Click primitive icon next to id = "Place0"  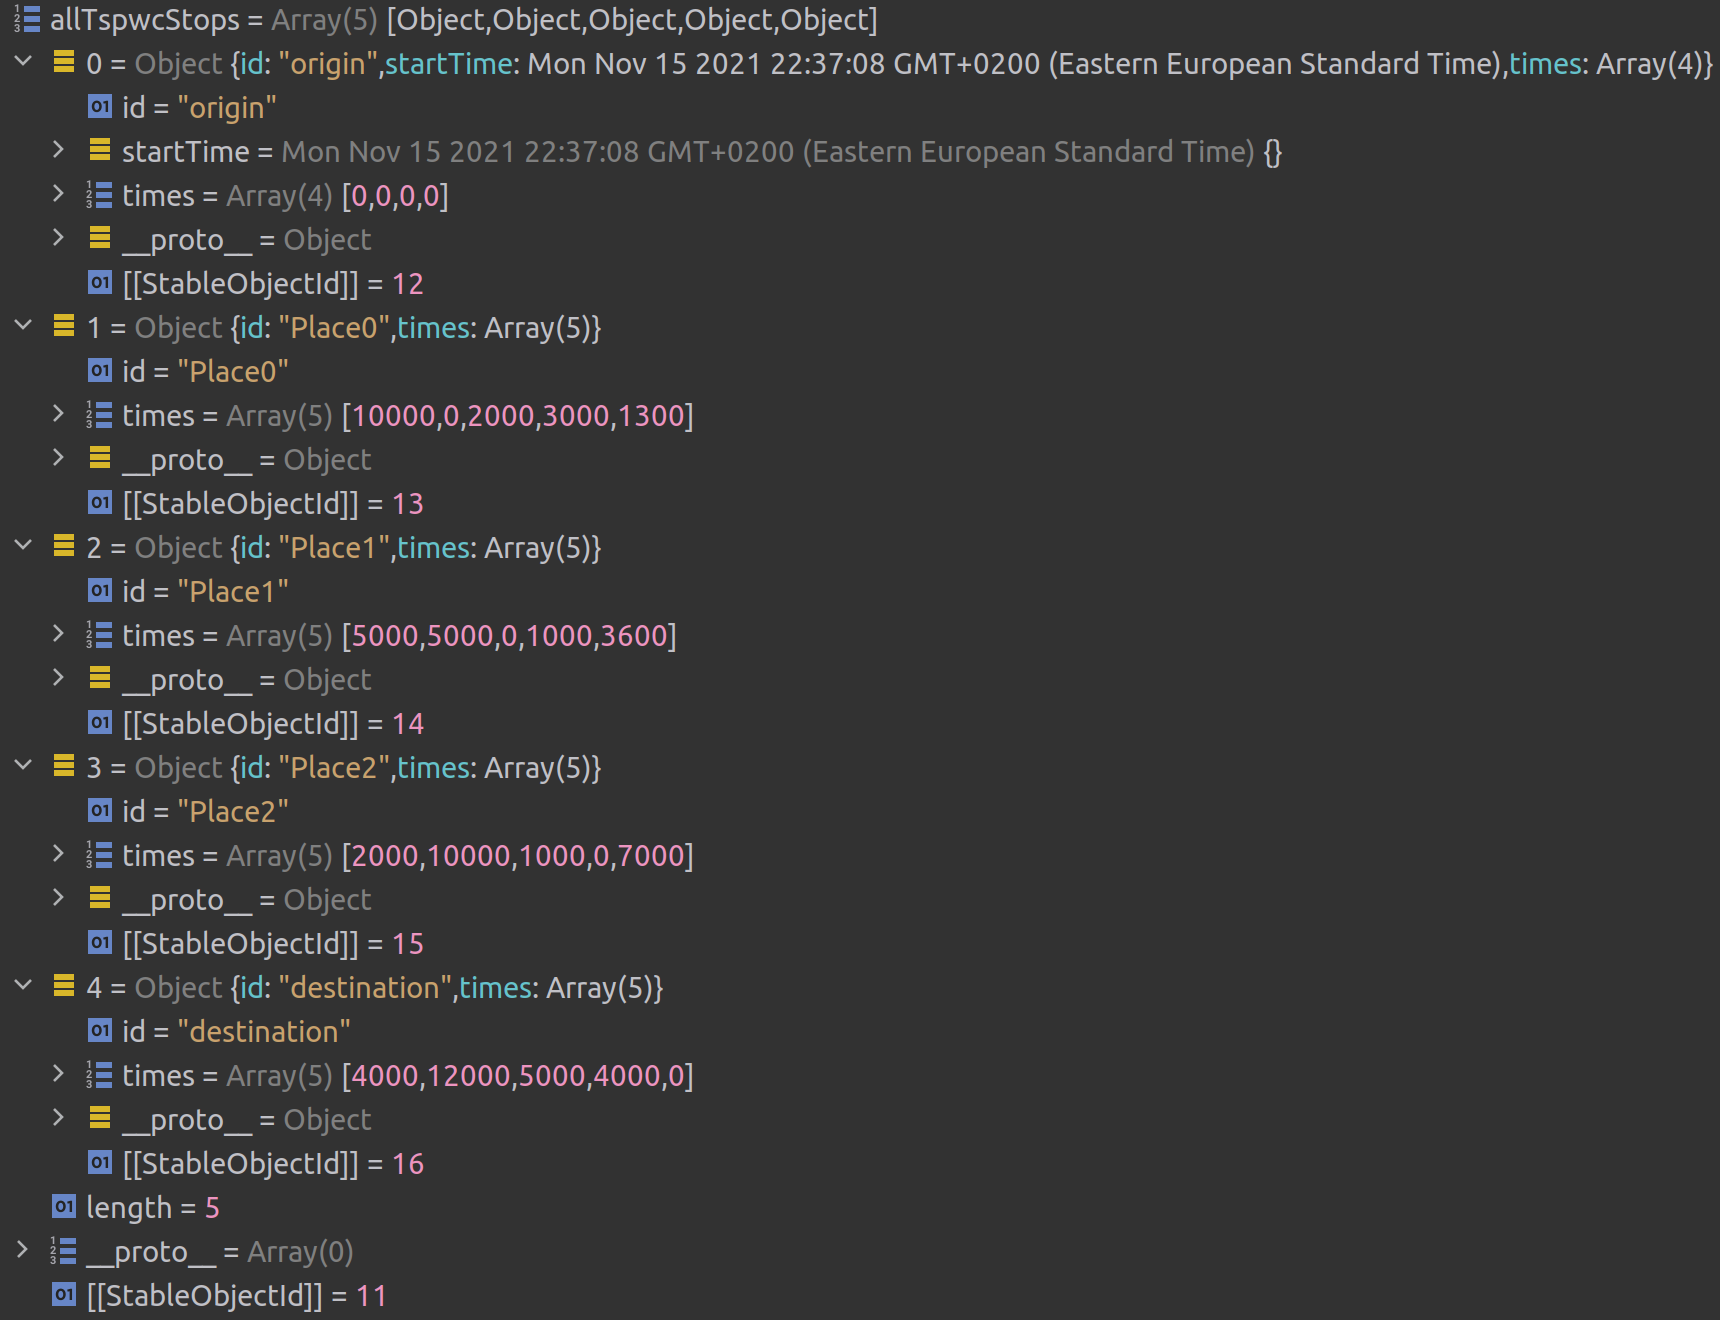[100, 370]
